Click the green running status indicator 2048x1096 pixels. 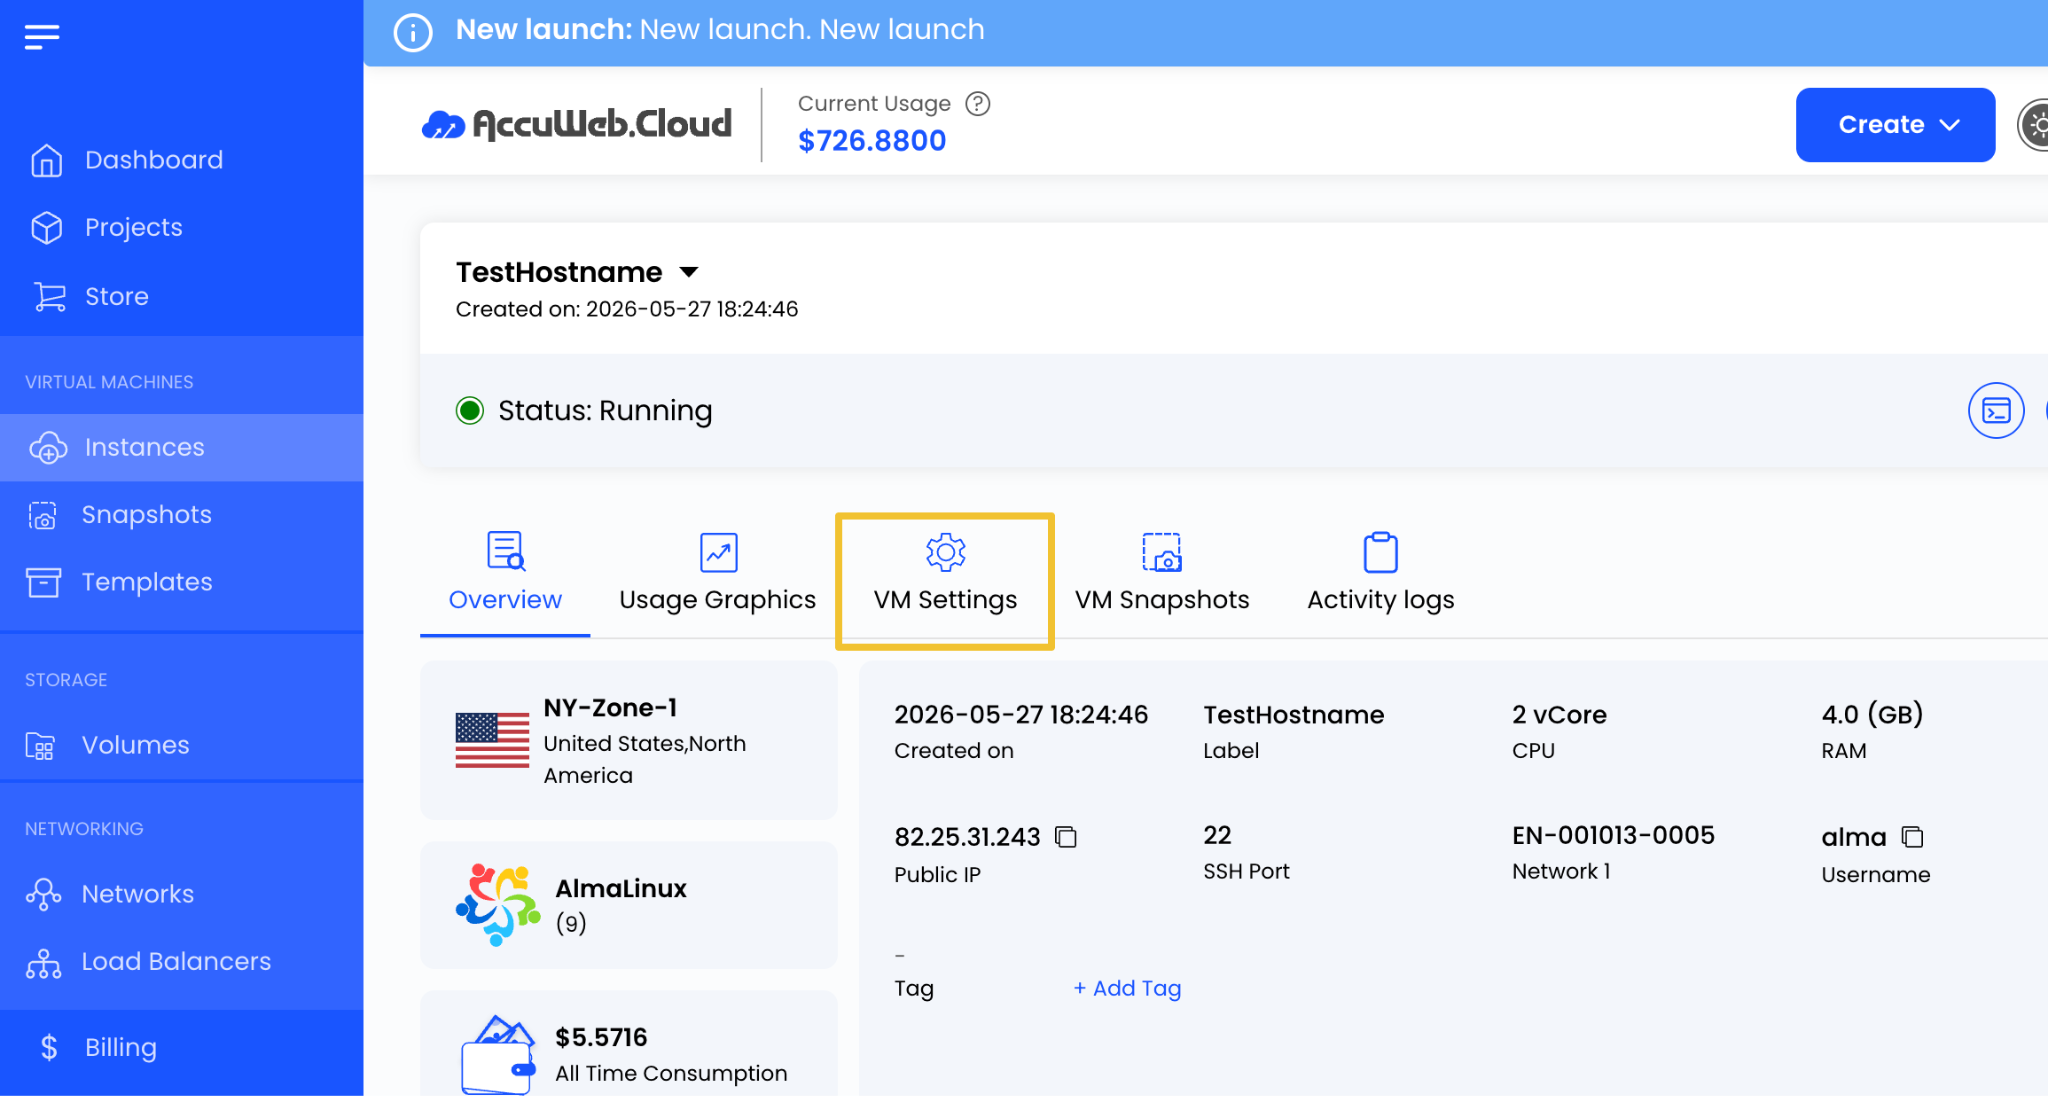470,410
